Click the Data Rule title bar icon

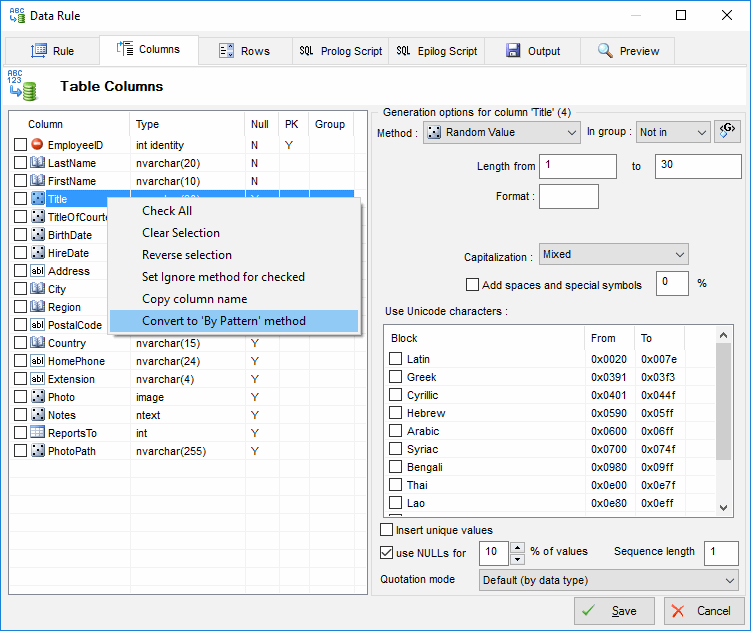17,15
